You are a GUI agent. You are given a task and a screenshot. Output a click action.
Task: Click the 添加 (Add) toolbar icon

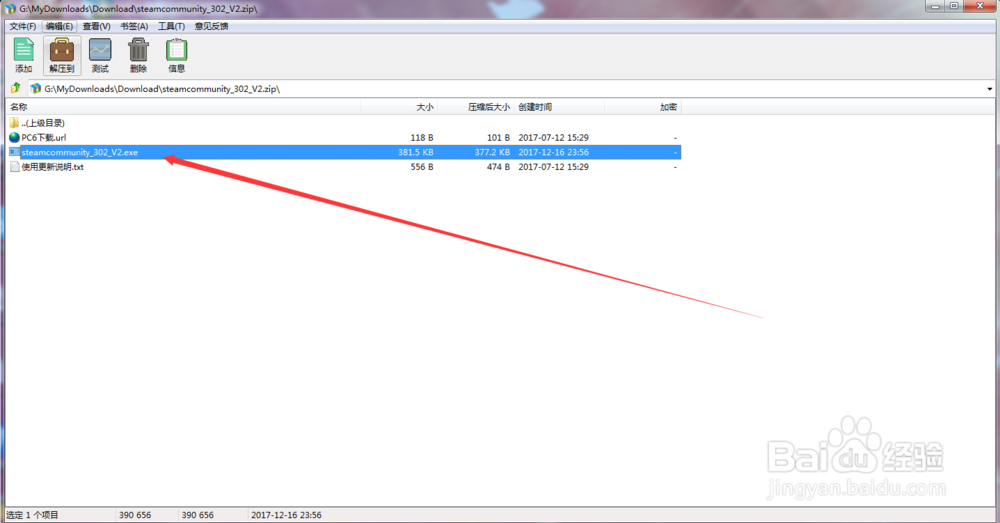coord(24,50)
